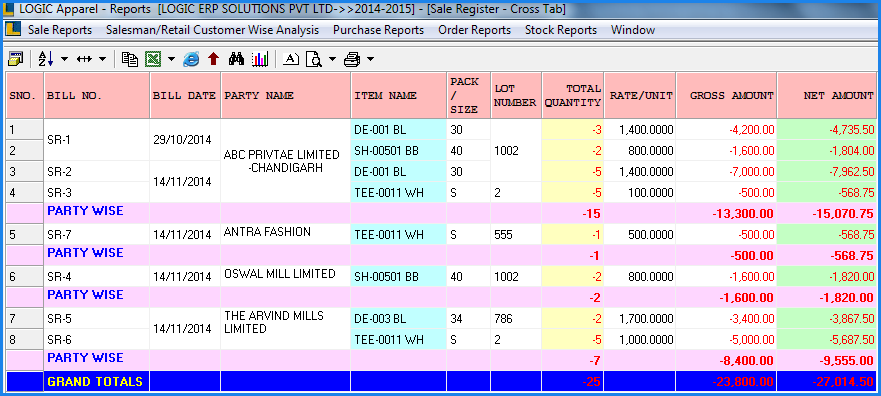The height and width of the screenshot is (396, 881).
Task: Click the LOGIC Apparel title bar icon
Action: [8, 9]
